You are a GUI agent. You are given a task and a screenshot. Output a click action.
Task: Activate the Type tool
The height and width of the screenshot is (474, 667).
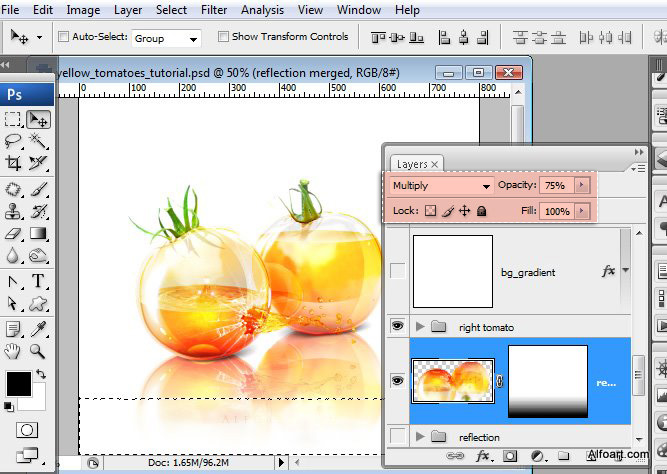(x=39, y=281)
